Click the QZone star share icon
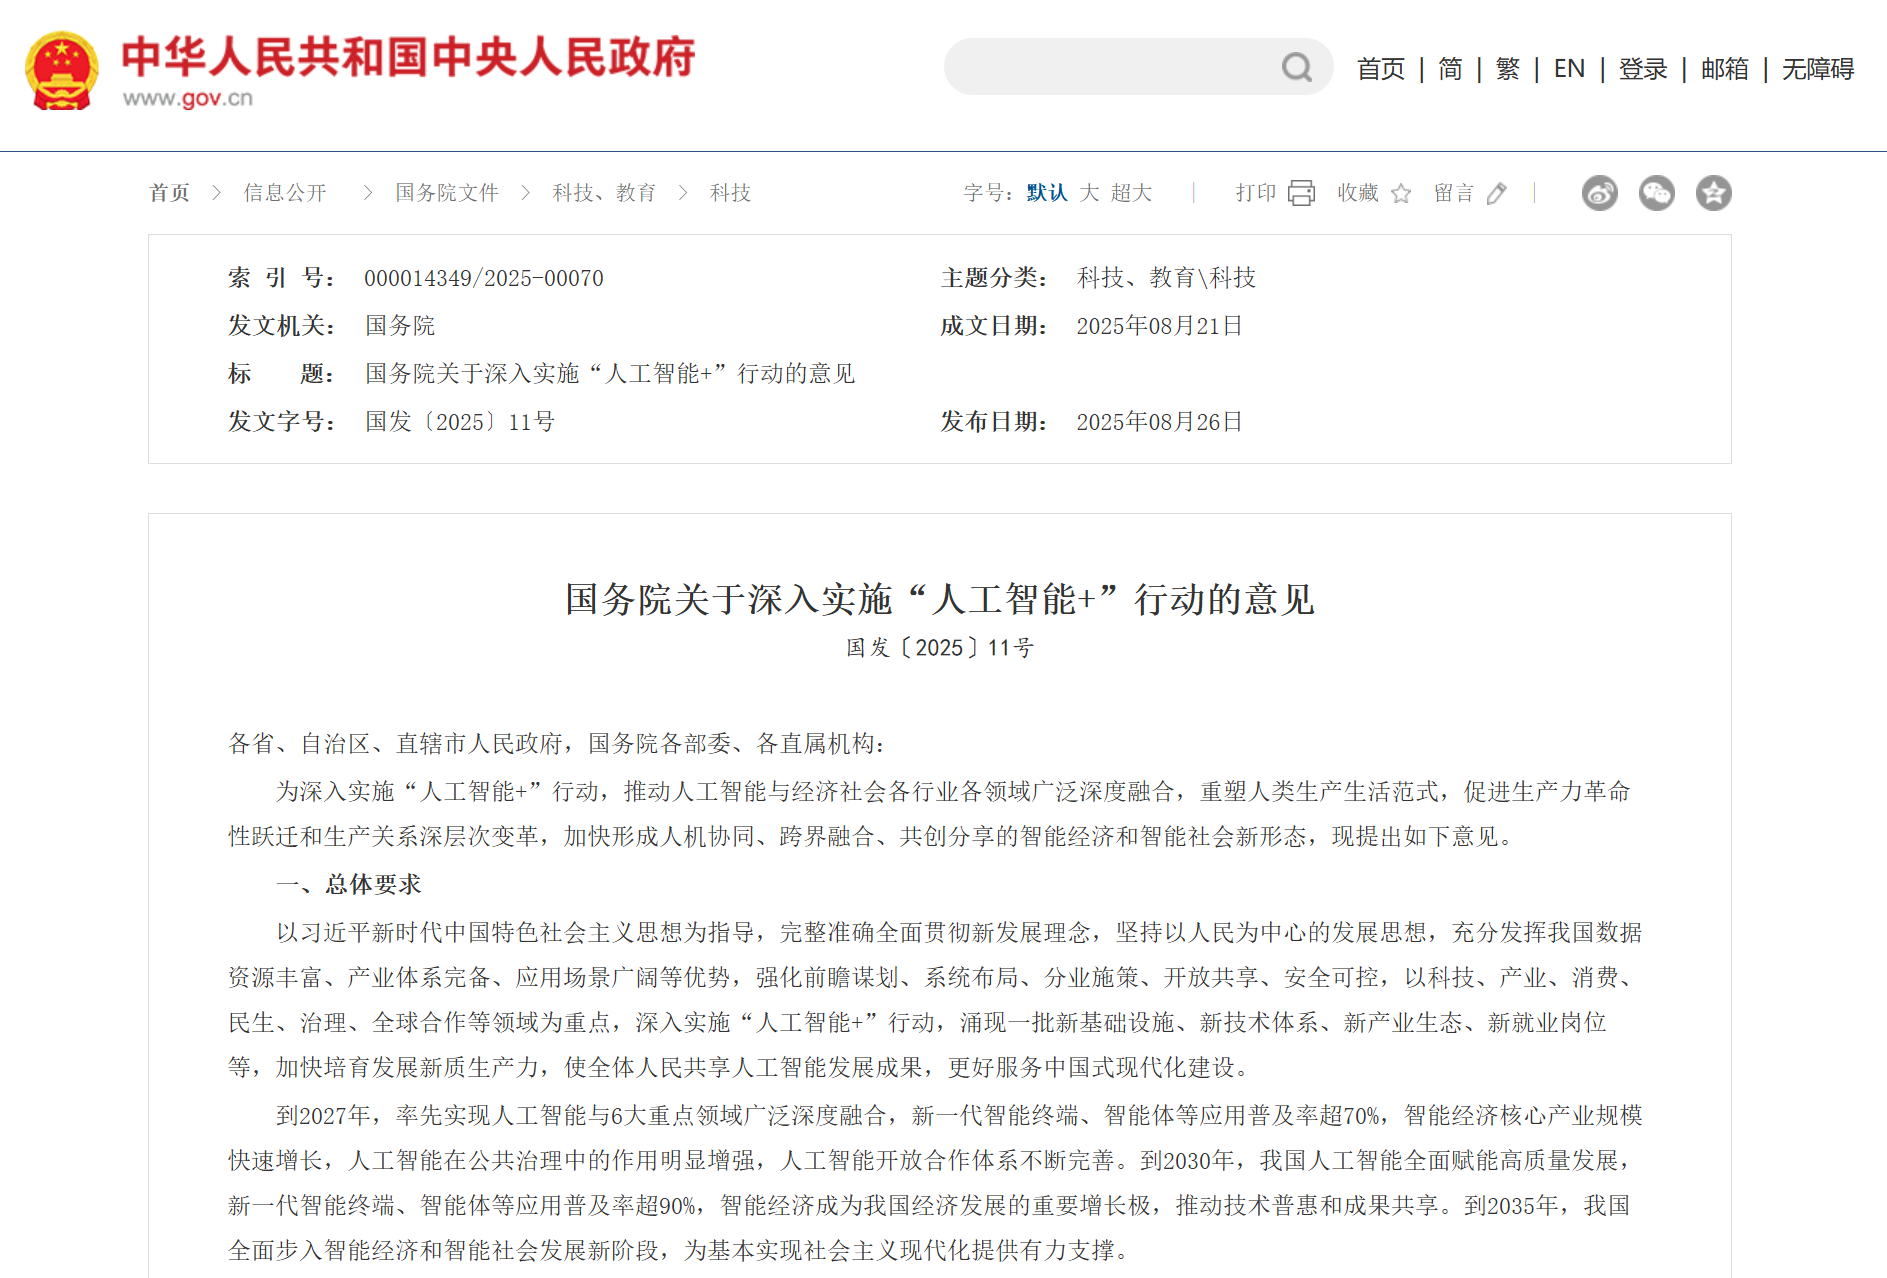The image size is (1887, 1278). [x=1713, y=193]
